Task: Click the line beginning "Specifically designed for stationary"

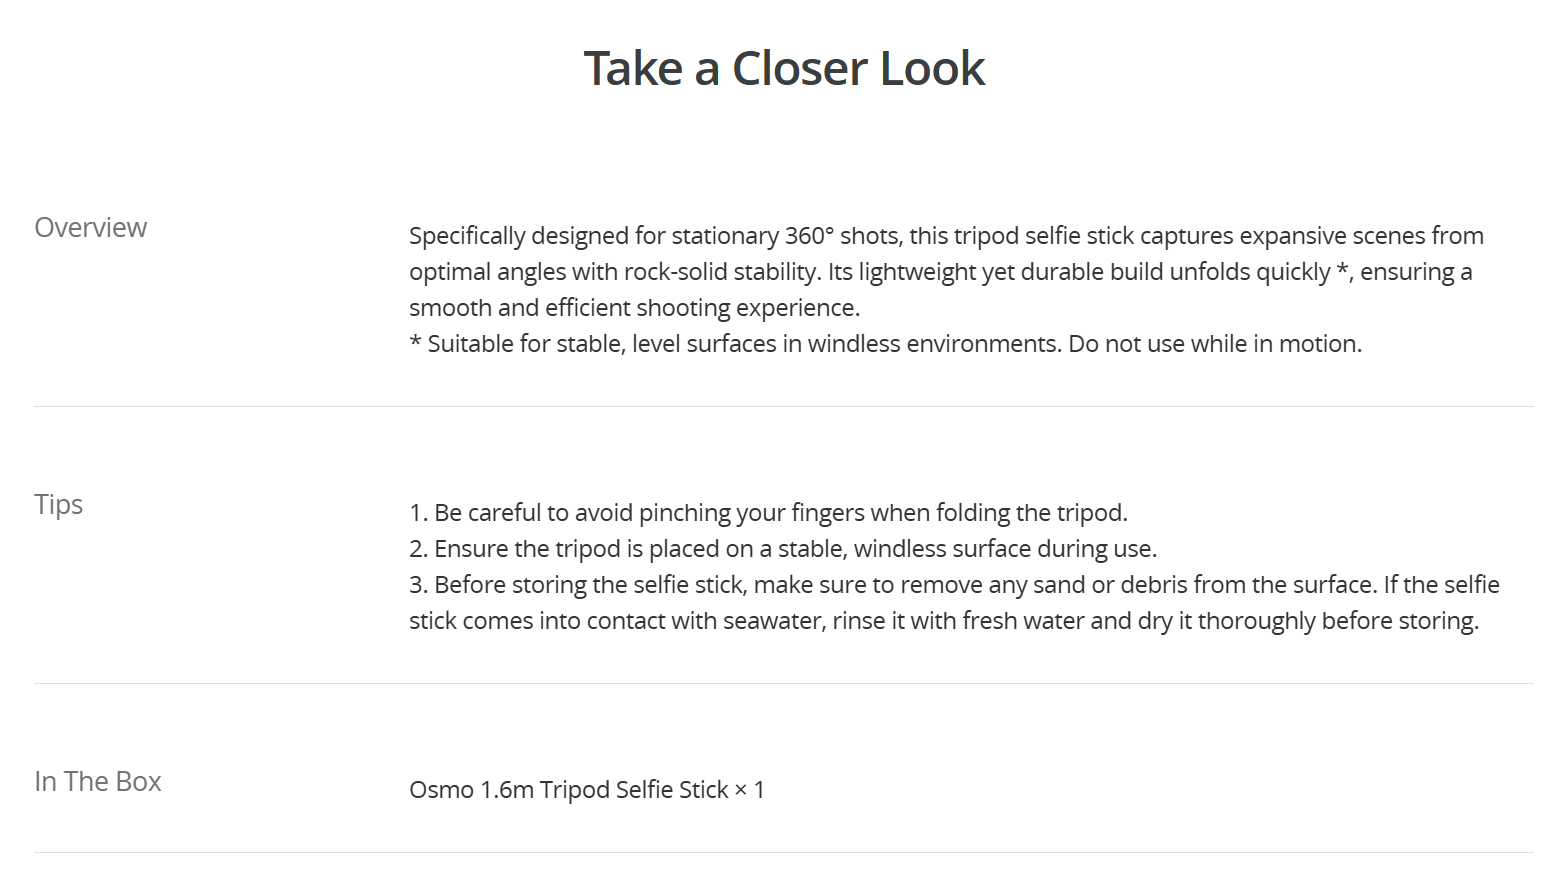Action: pyautogui.click(x=946, y=236)
